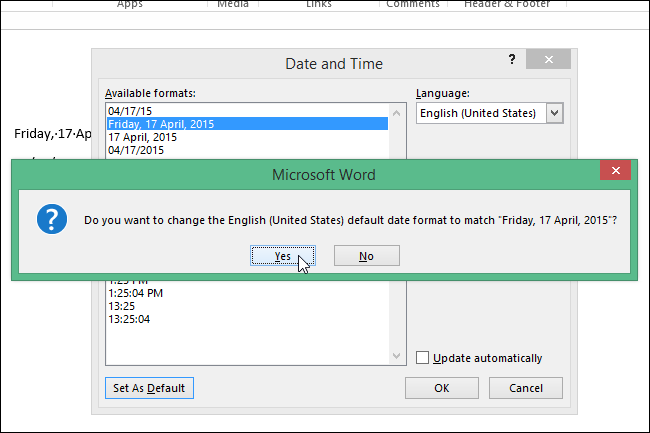Confirm with the Yes button
Screen dimensions: 650x433
tap(283, 256)
